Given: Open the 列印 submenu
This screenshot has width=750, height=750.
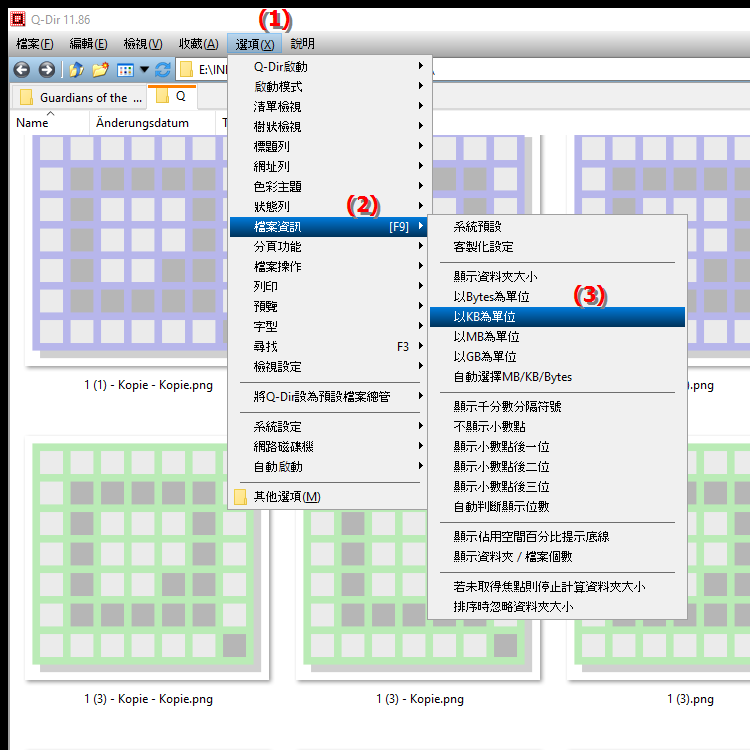Looking at the screenshot, I should coord(330,287).
